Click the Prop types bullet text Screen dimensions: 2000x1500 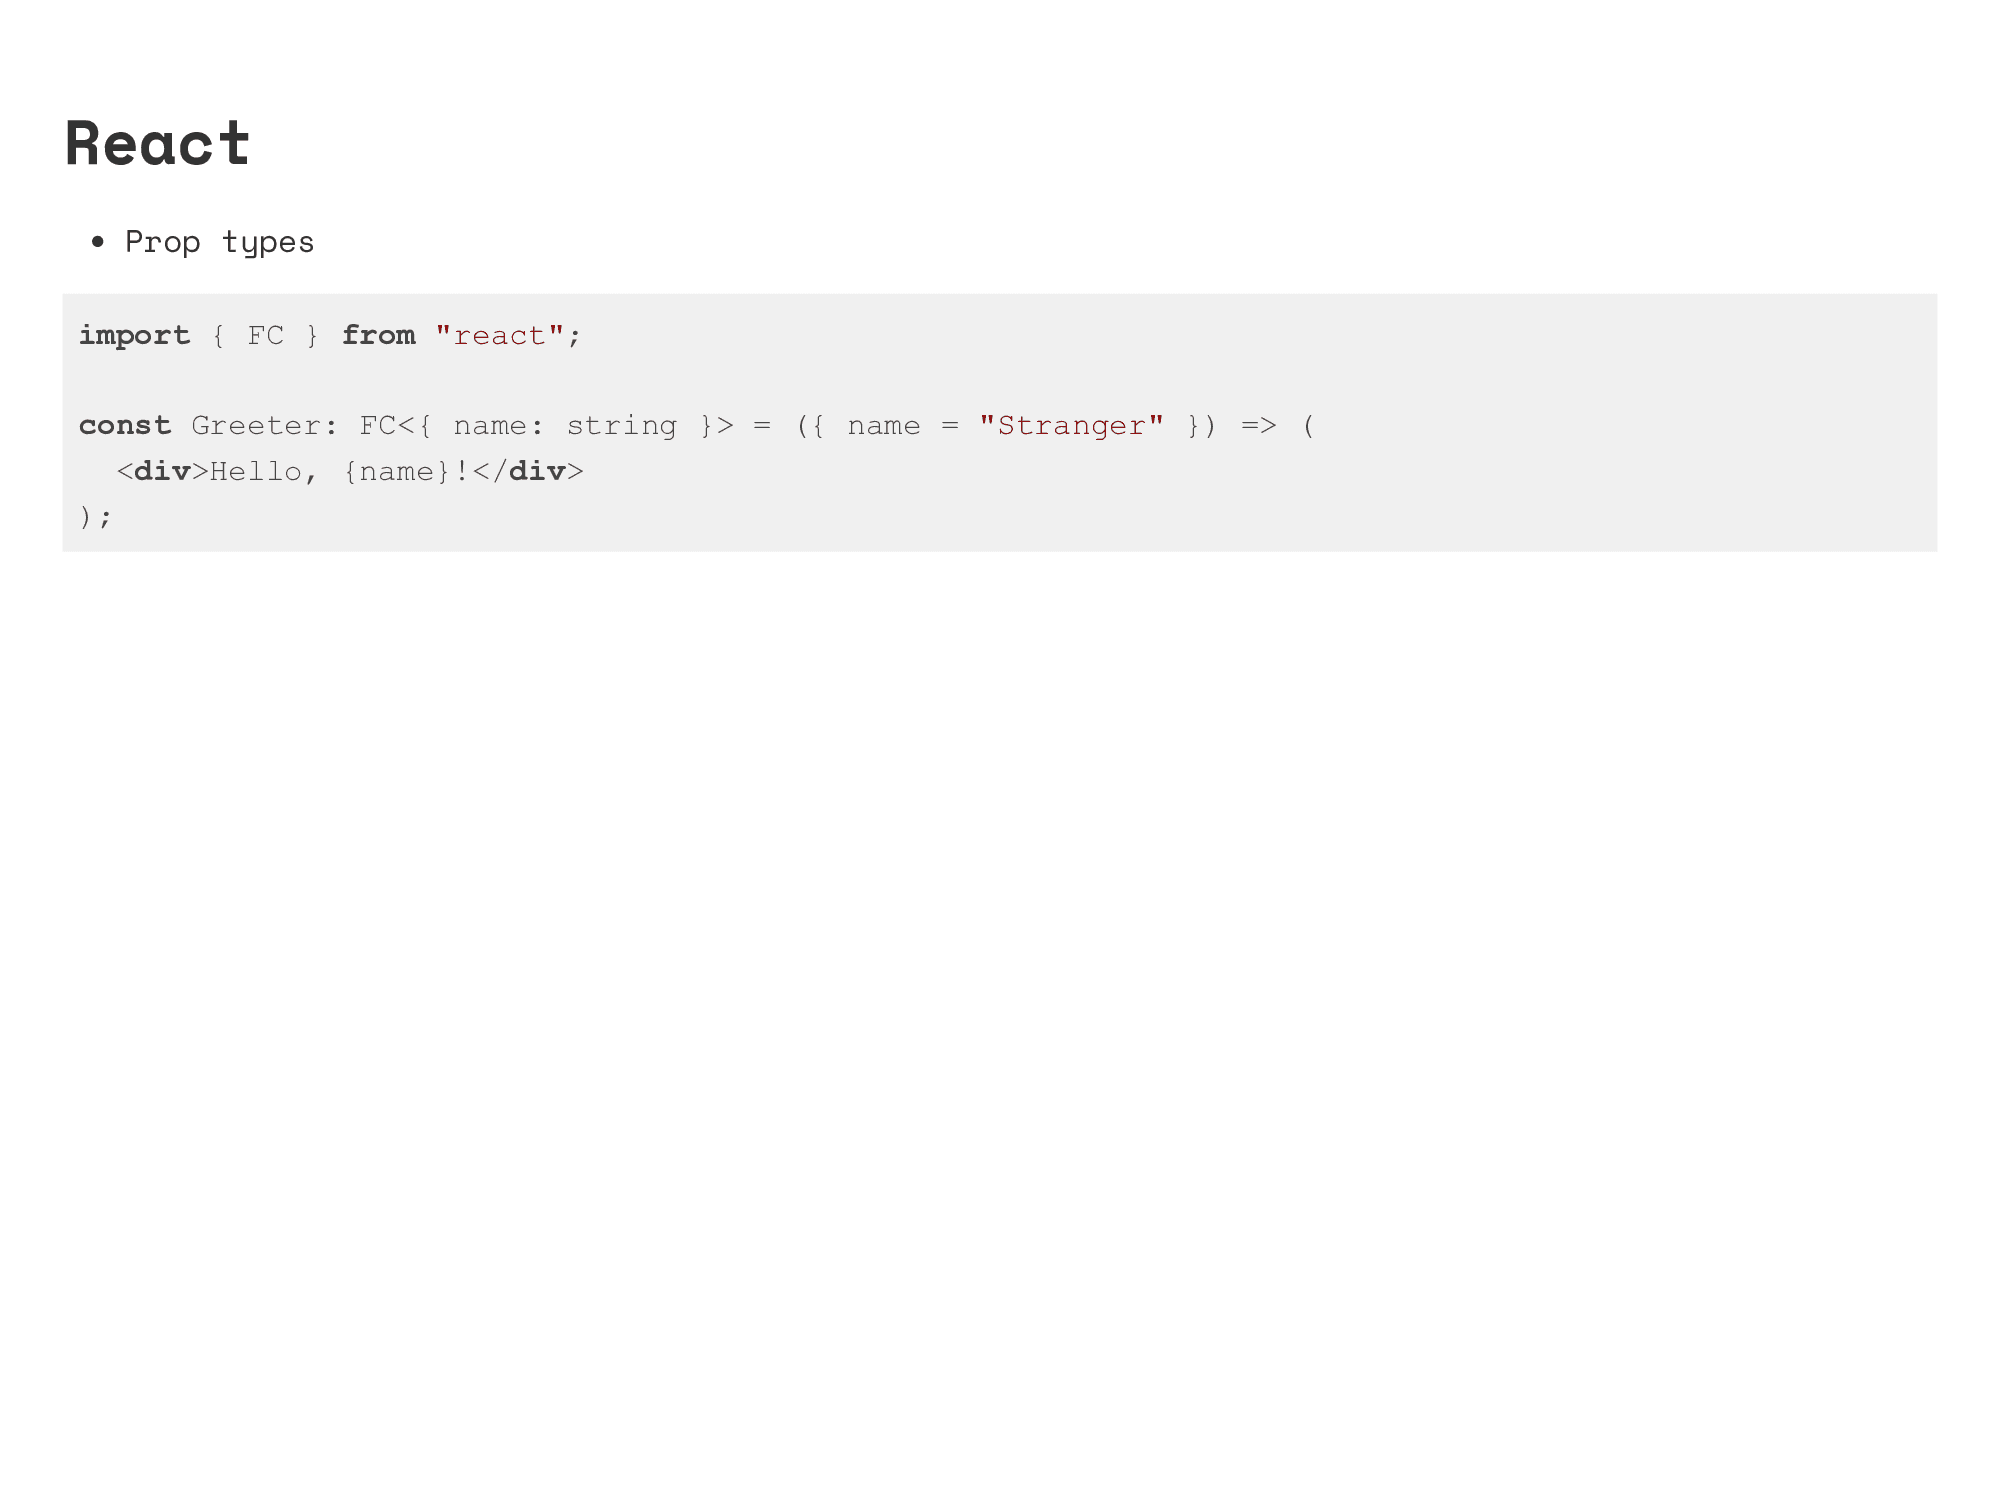pos(219,242)
